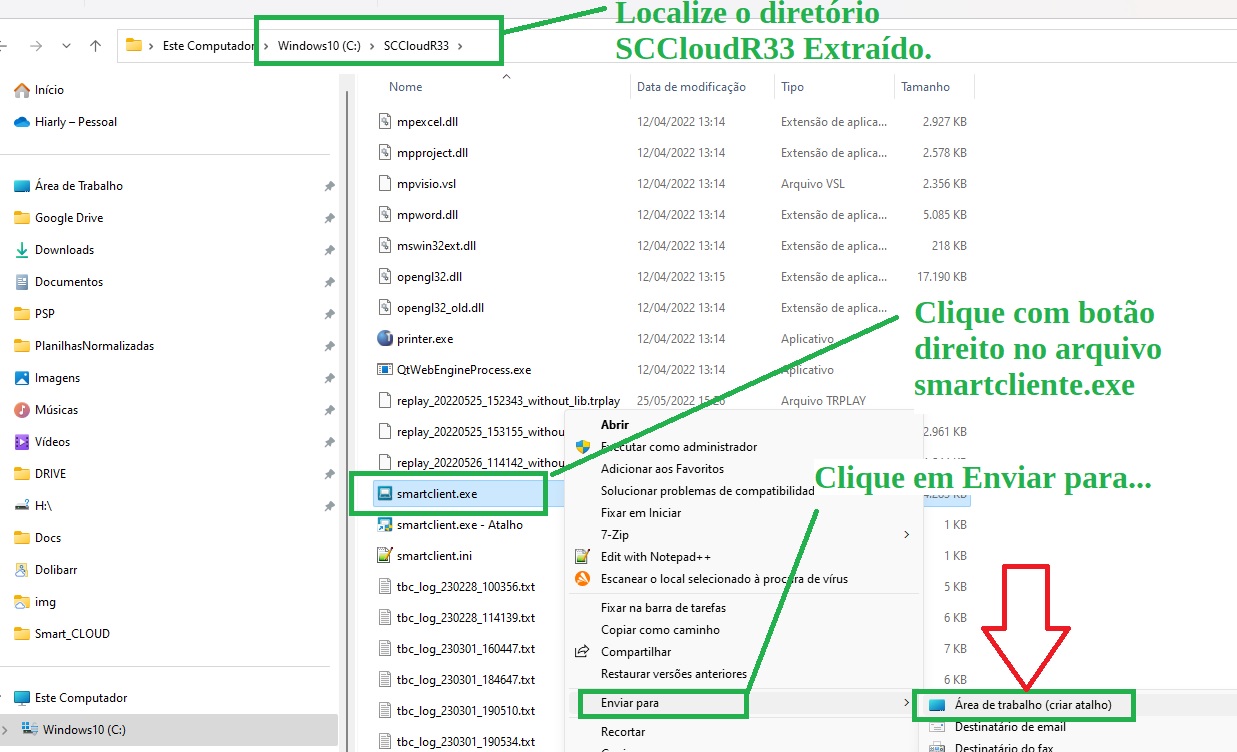Click the Hiarly – Pessoal OneDrive icon
The width and height of the screenshot is (1237, 752).
[x=22, y=122]
